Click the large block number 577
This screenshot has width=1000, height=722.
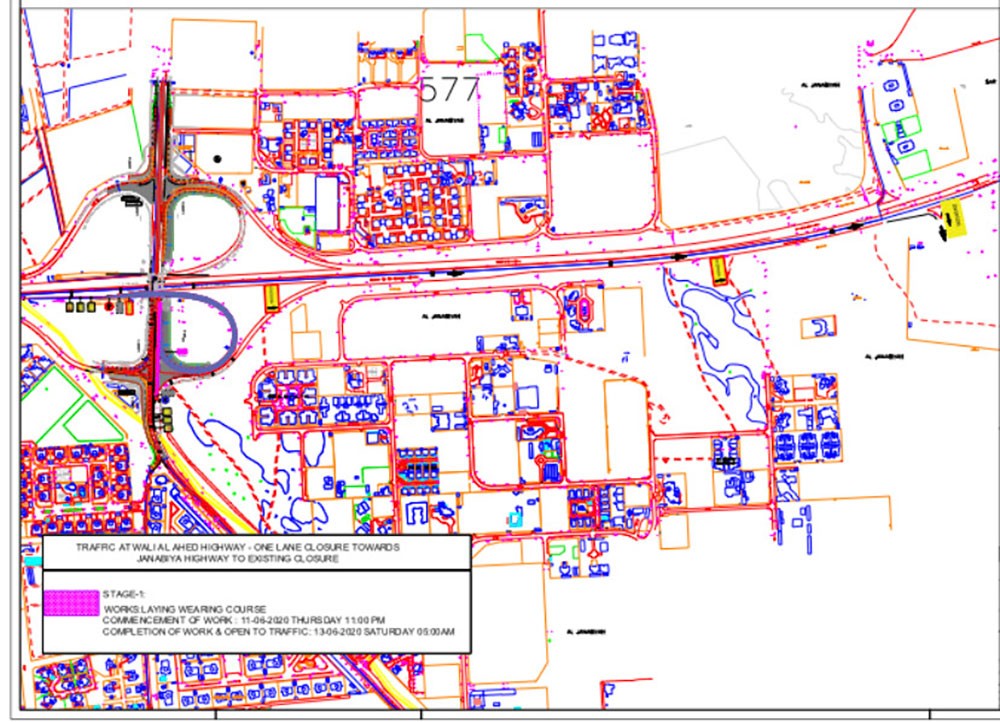point(450,90)
